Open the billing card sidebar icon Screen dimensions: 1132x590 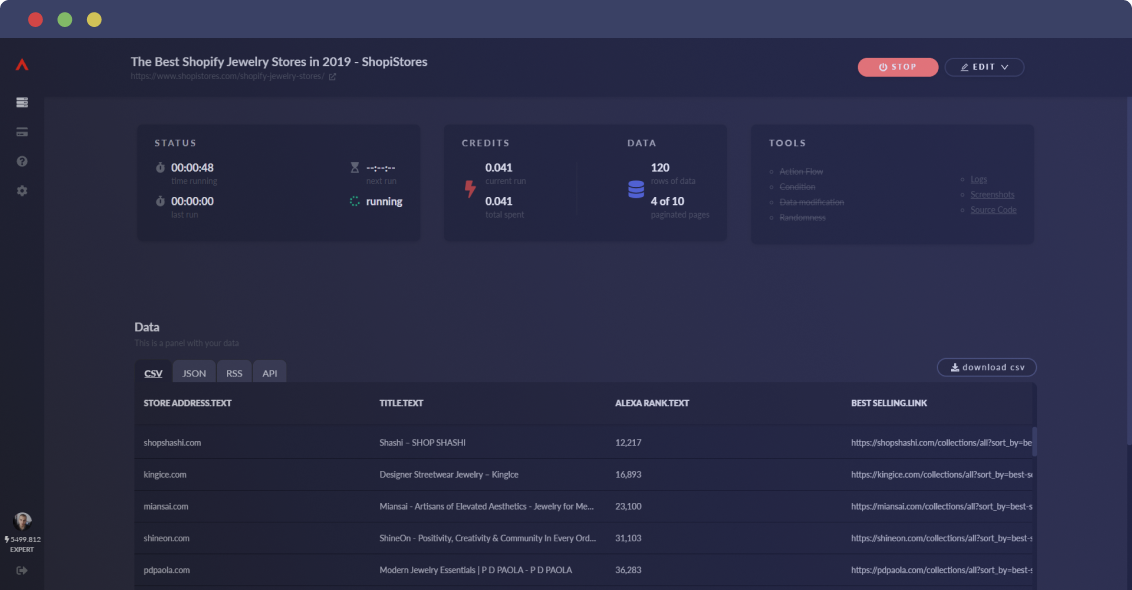point(22,132)
